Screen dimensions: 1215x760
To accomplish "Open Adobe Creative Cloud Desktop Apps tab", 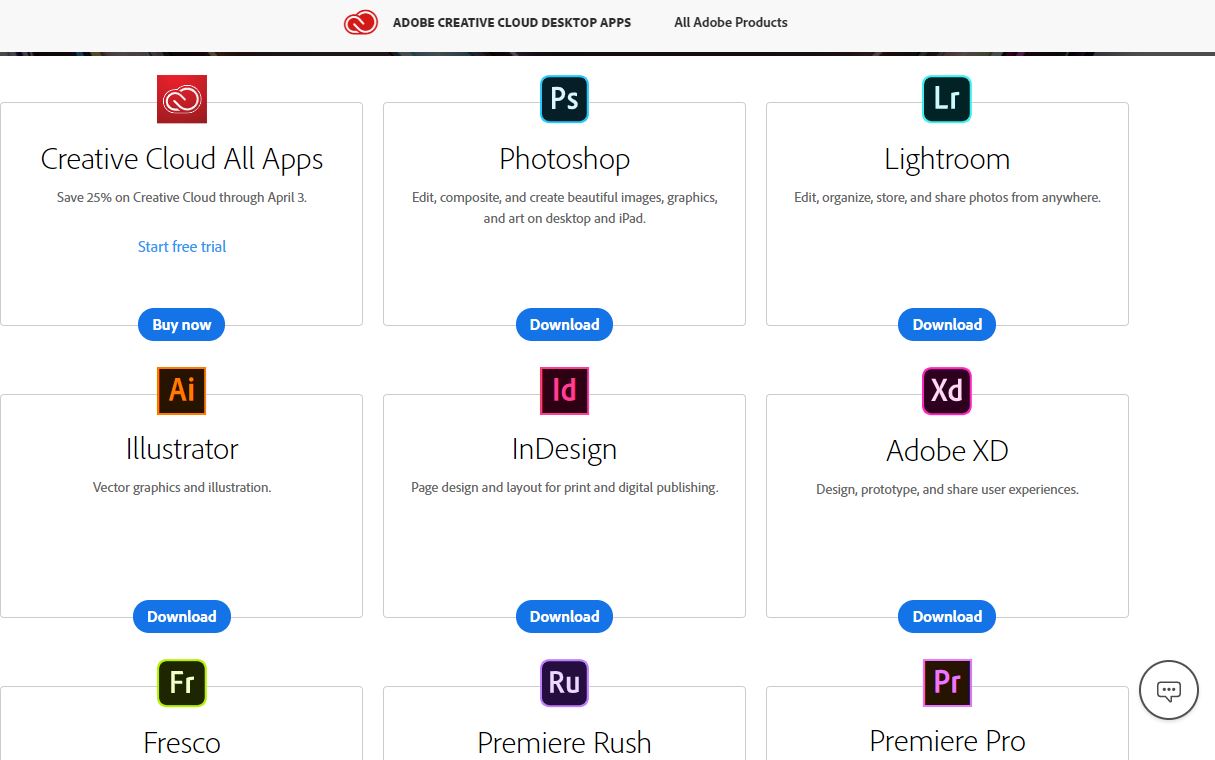I will 512,22.
